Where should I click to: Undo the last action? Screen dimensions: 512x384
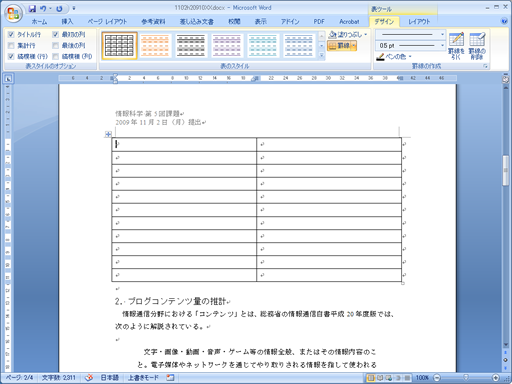click(43, 9)
